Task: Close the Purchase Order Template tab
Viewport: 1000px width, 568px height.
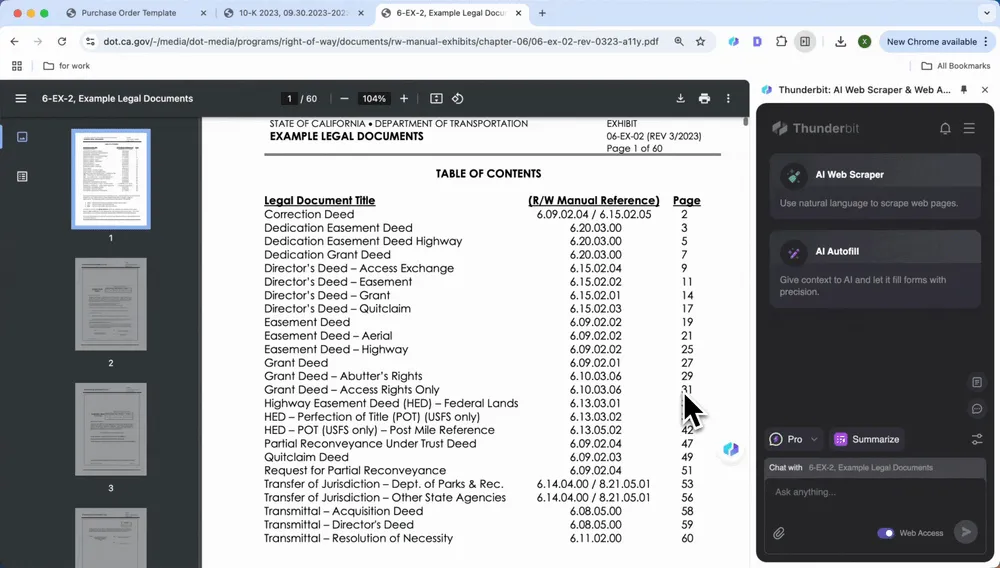Action: (x=203, y=13)
